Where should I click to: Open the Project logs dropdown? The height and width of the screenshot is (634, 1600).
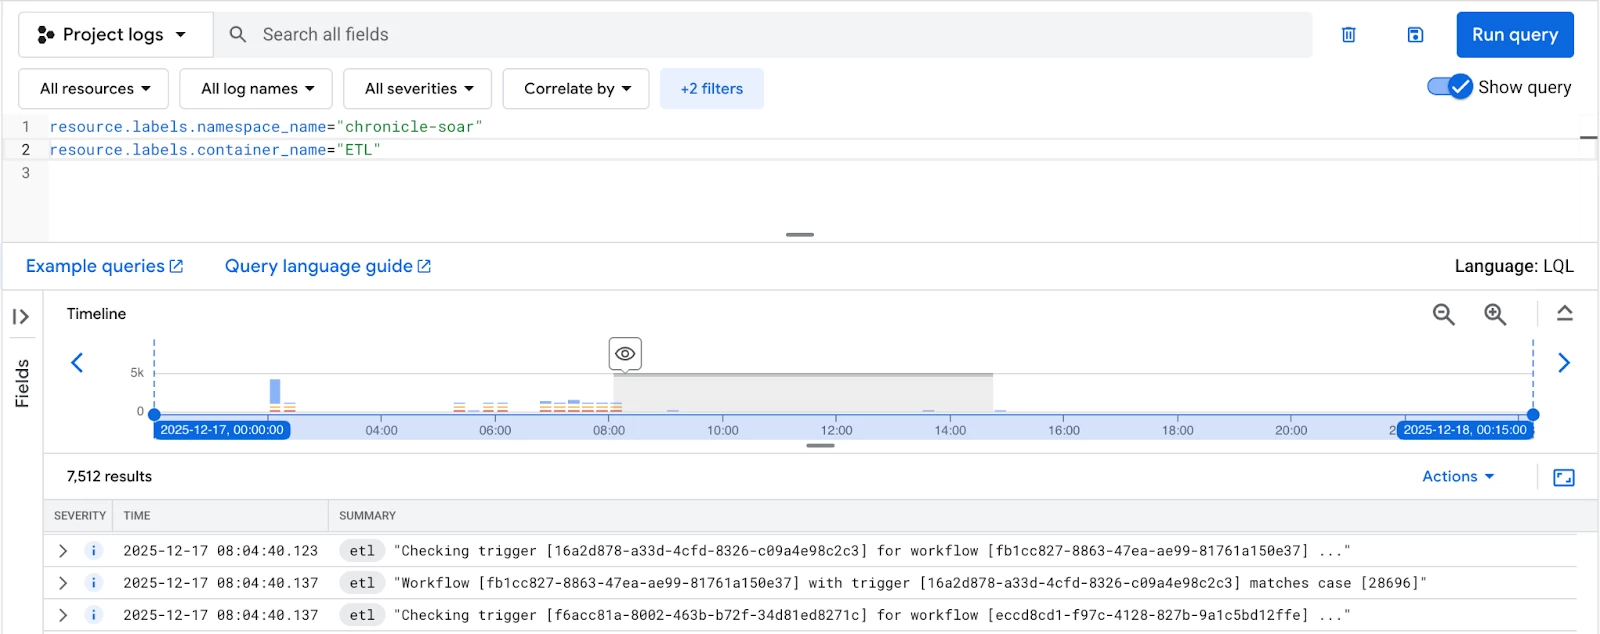click(x=116, y=35)
